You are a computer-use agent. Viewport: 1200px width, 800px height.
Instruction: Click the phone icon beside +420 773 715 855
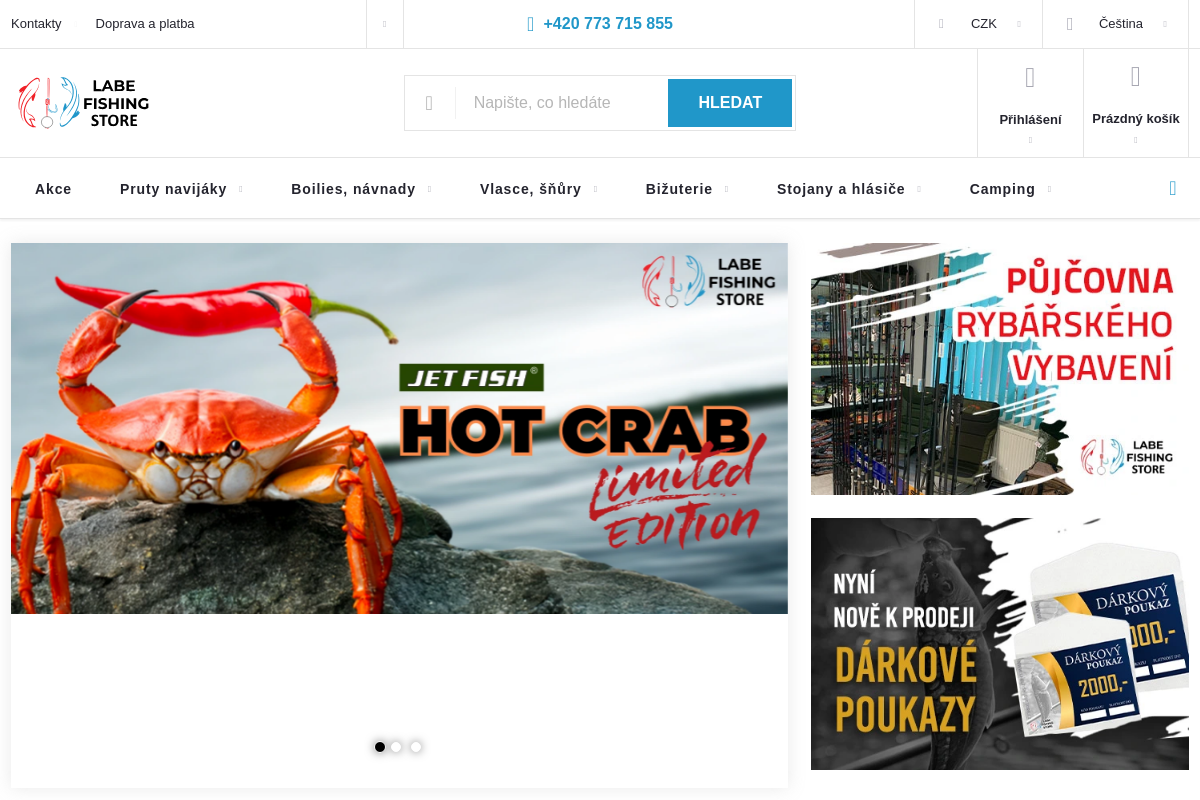(x=531, y=24)
